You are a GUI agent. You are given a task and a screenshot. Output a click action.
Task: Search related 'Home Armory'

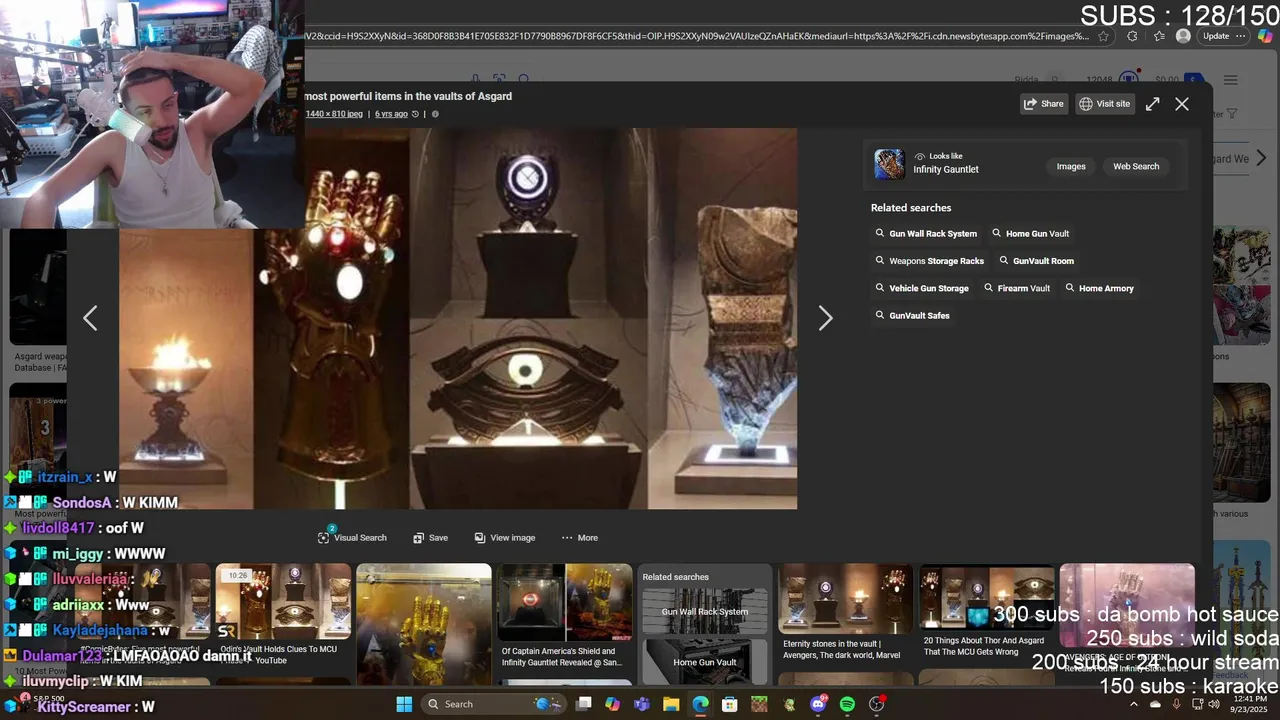coord(1099,288)
